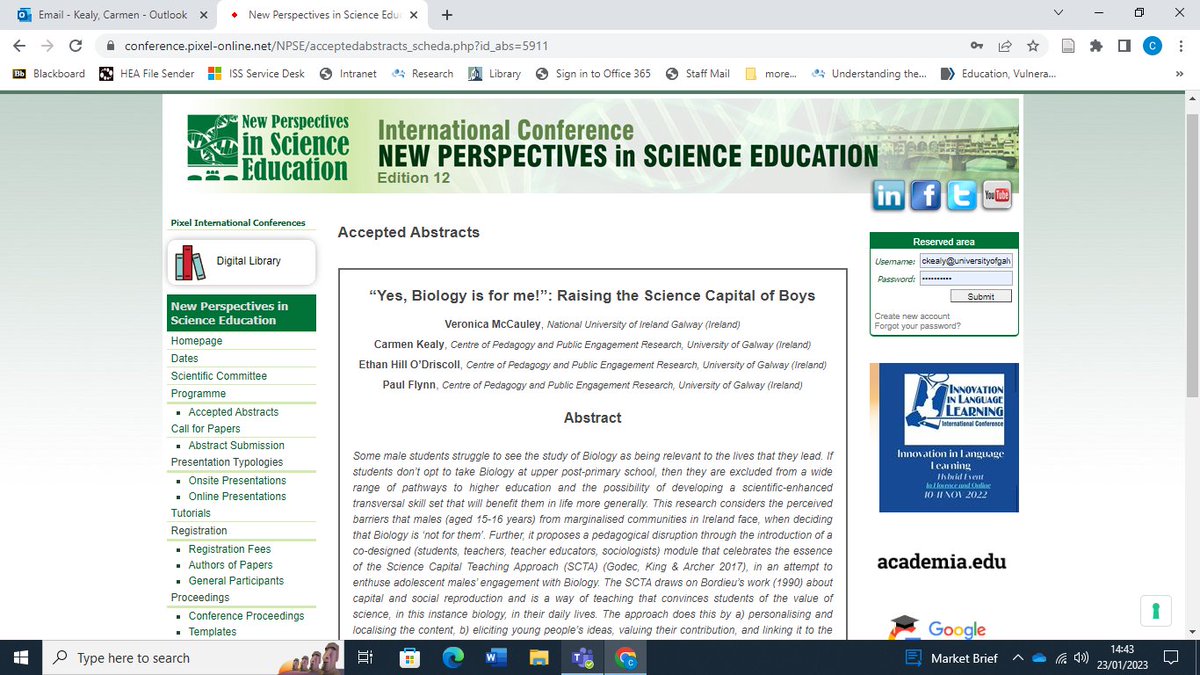Open the Facebook social icon
1200x675 pixels.
click(926, 195)
